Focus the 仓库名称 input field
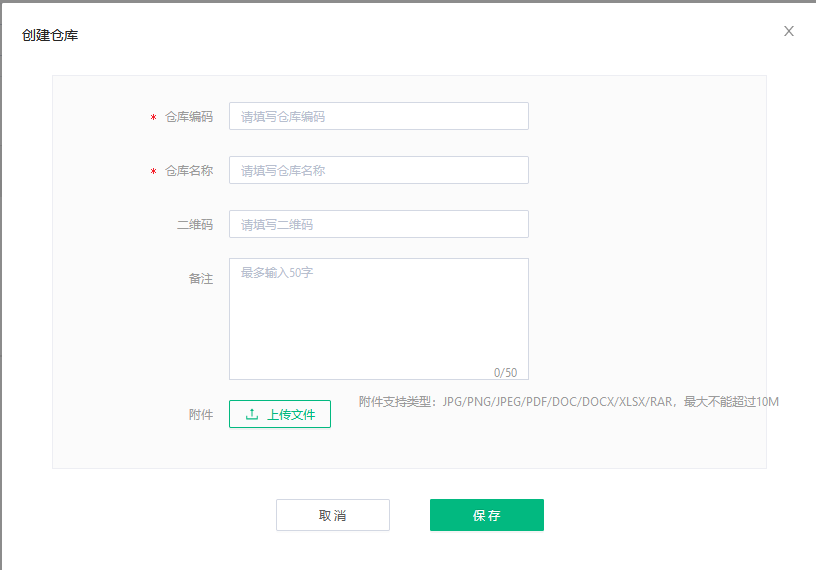The height and width of the screenshot is (570, 816). coord(379,170)
